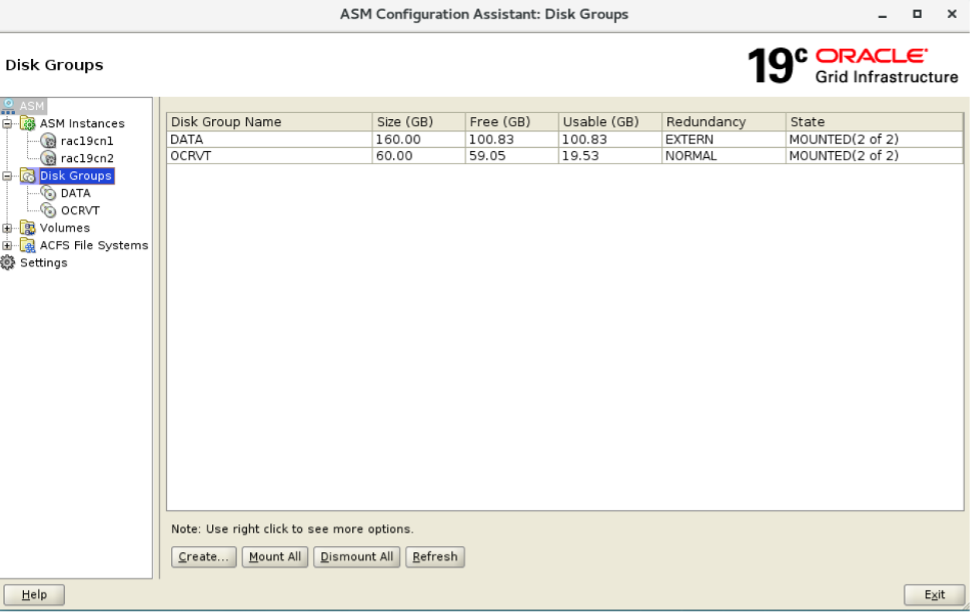Click the ACFS File Systems folder icon
The image size is (972, 613).
pos(28,245)
